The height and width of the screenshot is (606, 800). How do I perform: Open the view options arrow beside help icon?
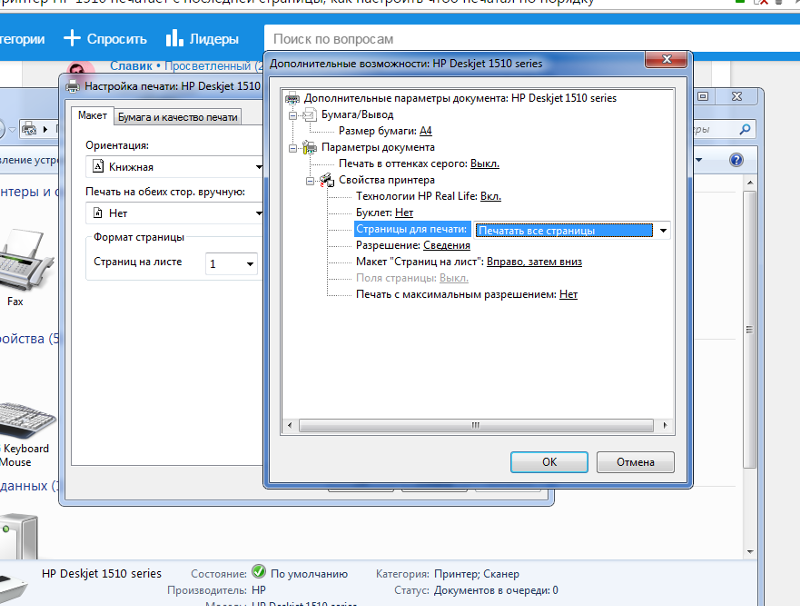tap(698, 160)
